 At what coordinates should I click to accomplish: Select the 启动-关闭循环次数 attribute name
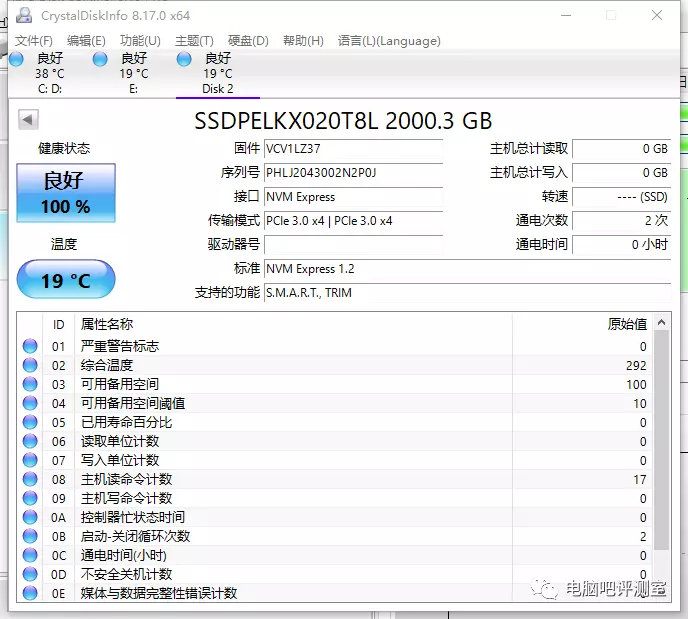[136, 536]
